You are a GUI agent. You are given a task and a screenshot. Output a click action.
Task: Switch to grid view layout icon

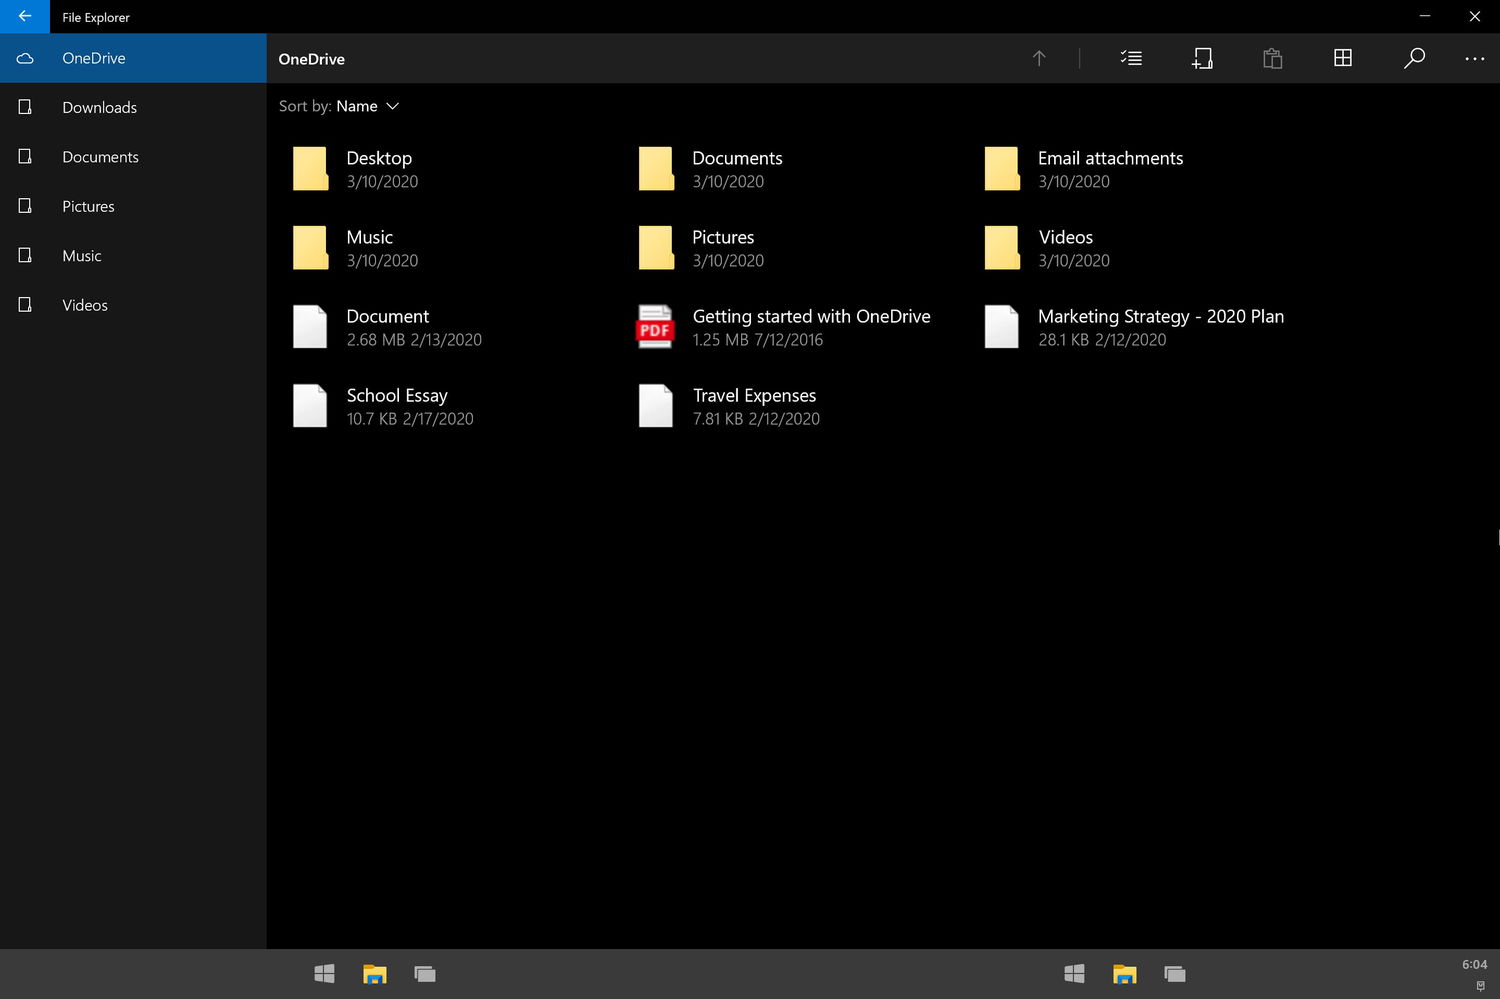click(1343, 58)
